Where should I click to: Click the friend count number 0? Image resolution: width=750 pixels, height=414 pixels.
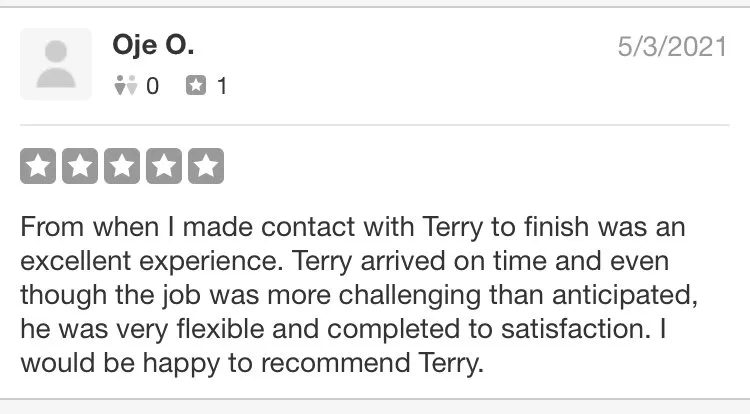tap(152, 86)
